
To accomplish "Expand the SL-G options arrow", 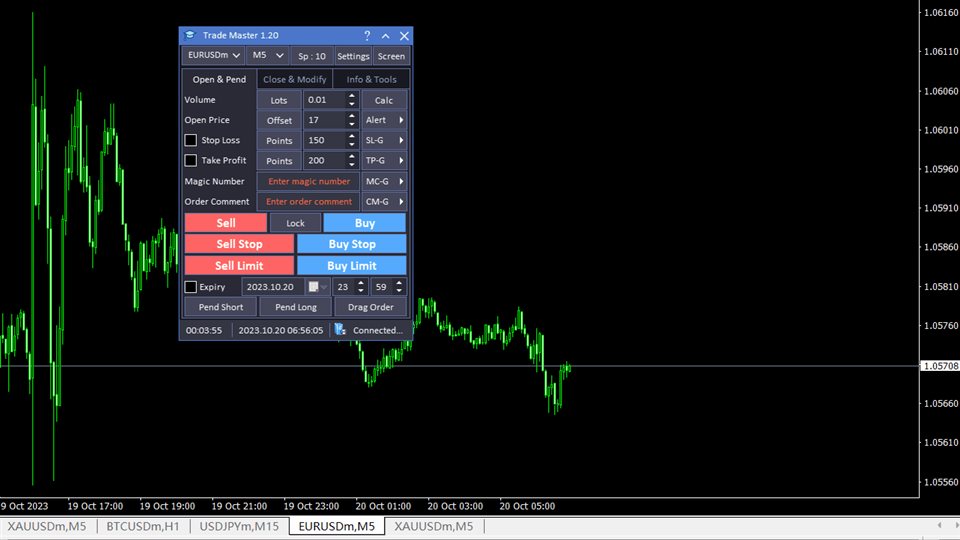I will pos(401,140).
